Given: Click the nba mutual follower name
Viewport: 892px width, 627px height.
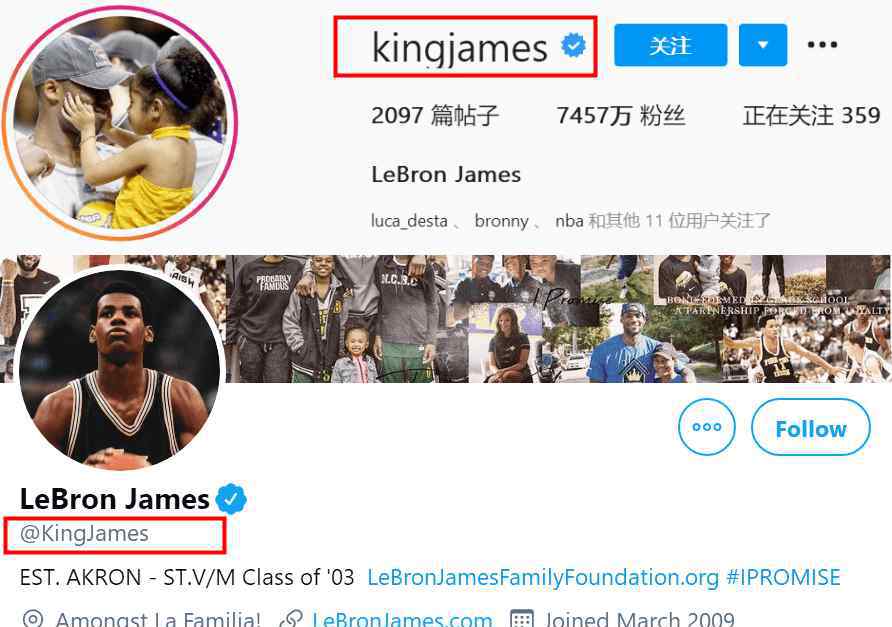Looking at the screenshot, I should point(569,221).
